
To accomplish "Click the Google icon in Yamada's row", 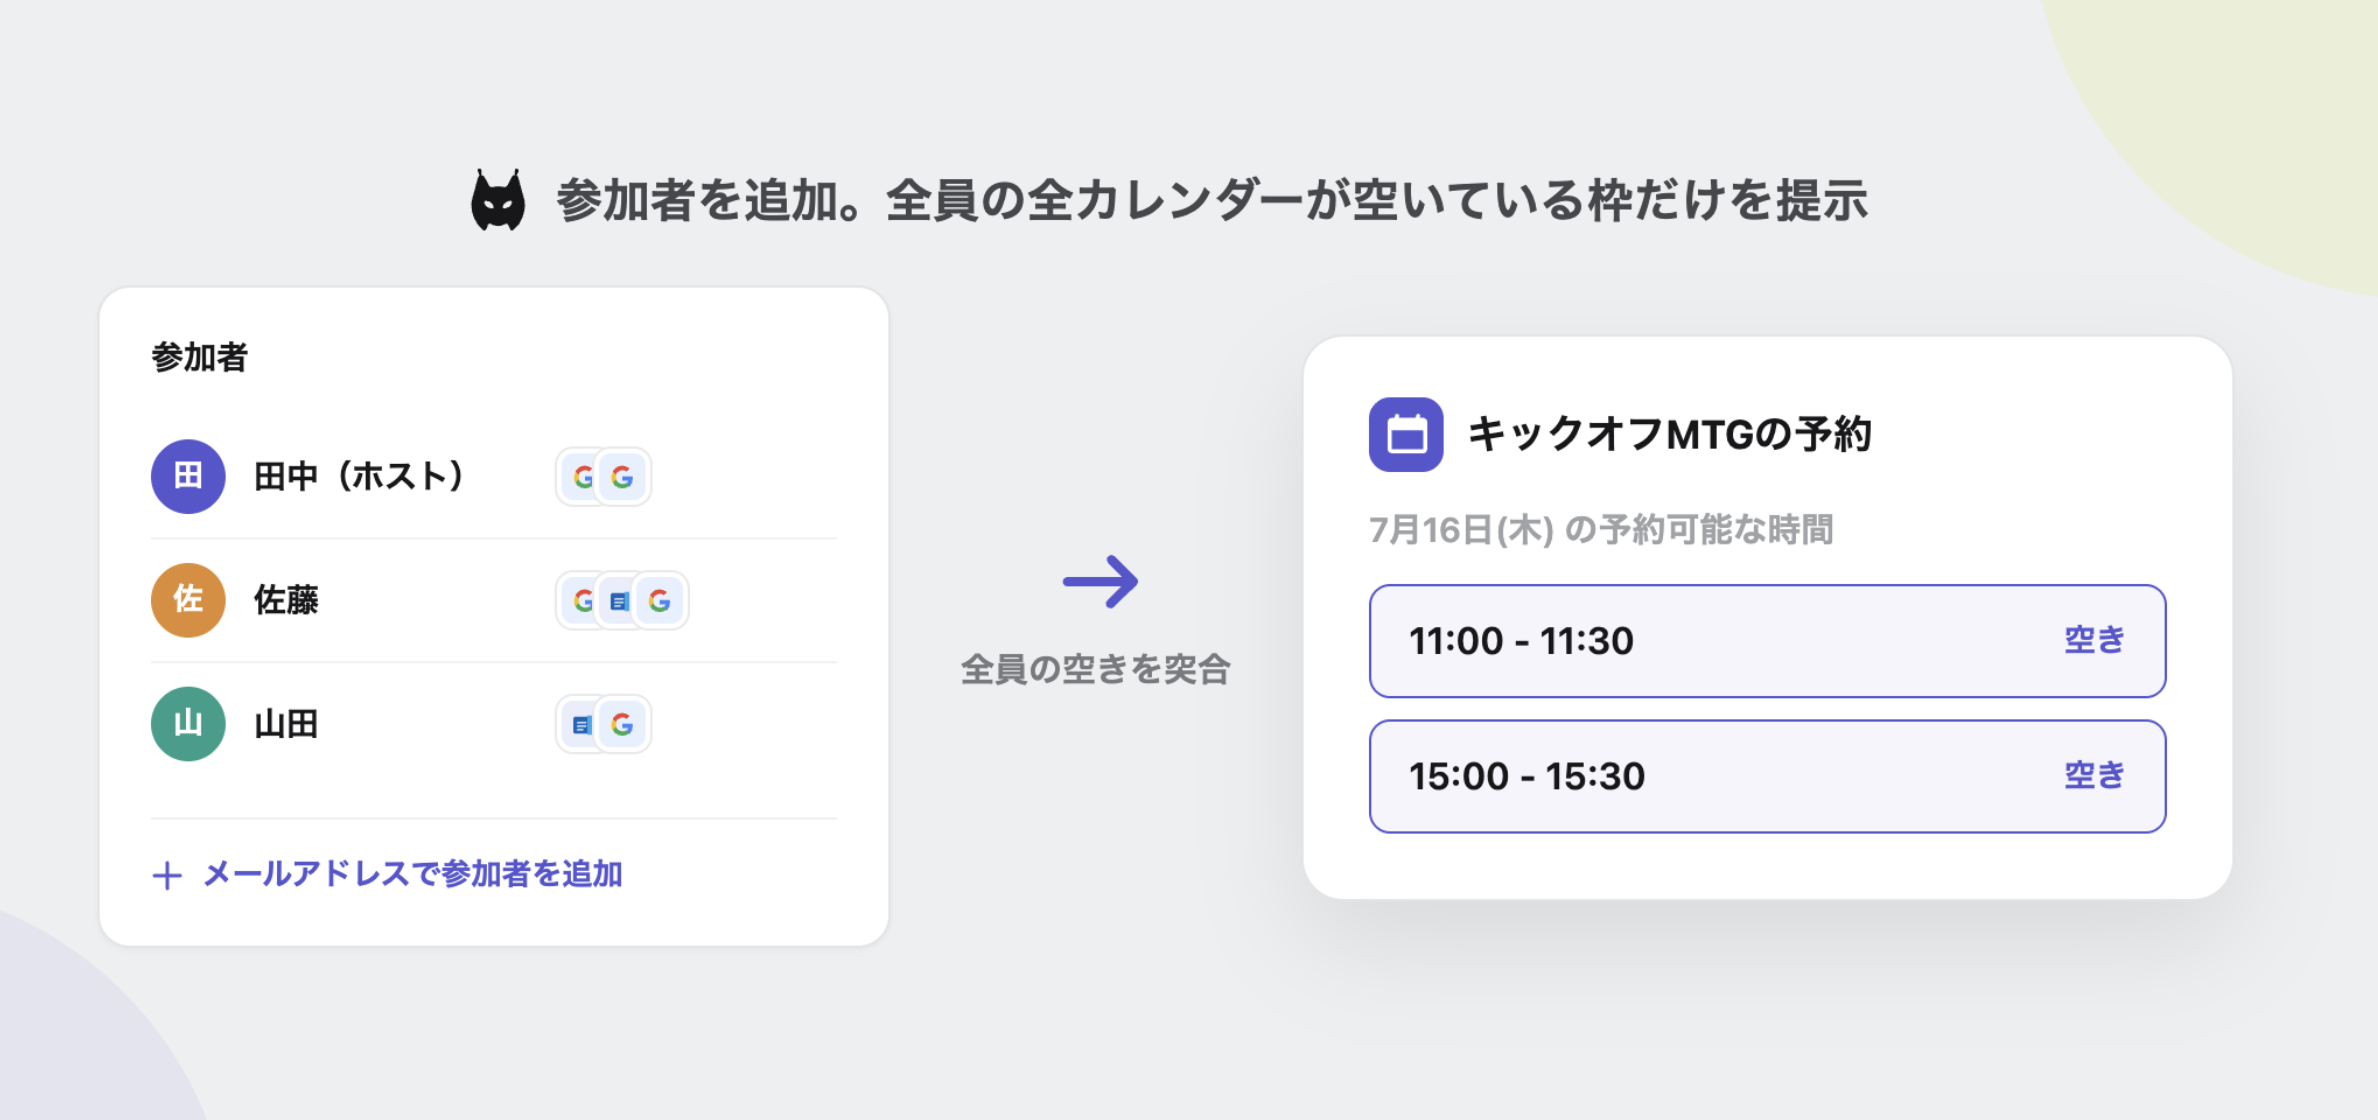I will coord(622,725).
